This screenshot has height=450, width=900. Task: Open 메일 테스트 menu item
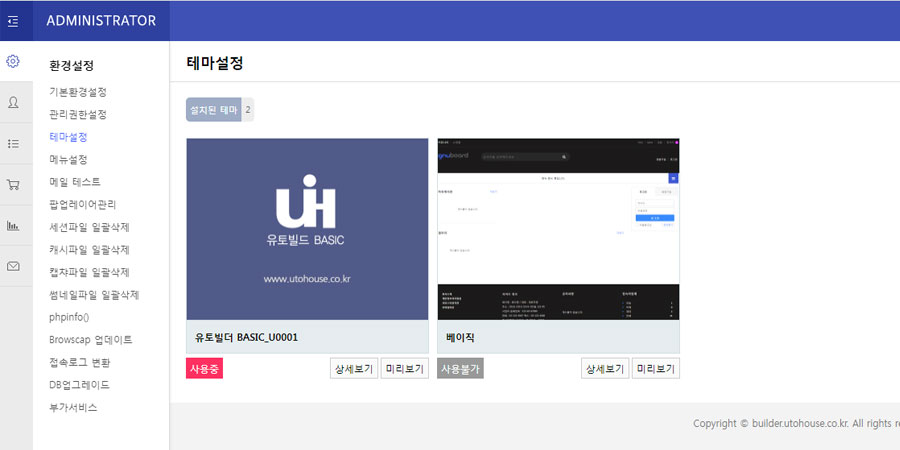click(75, 182)
